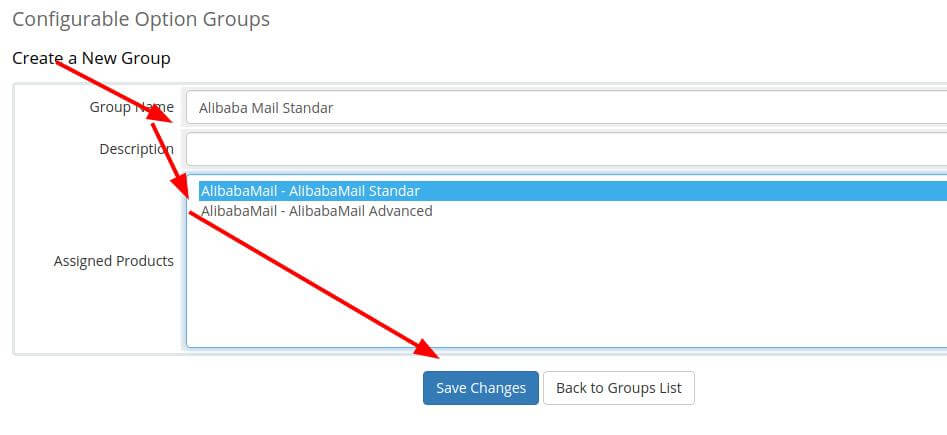This screenshot has height=435, width=947.
Task: Click the Description label
Action: tap(136, 149)
